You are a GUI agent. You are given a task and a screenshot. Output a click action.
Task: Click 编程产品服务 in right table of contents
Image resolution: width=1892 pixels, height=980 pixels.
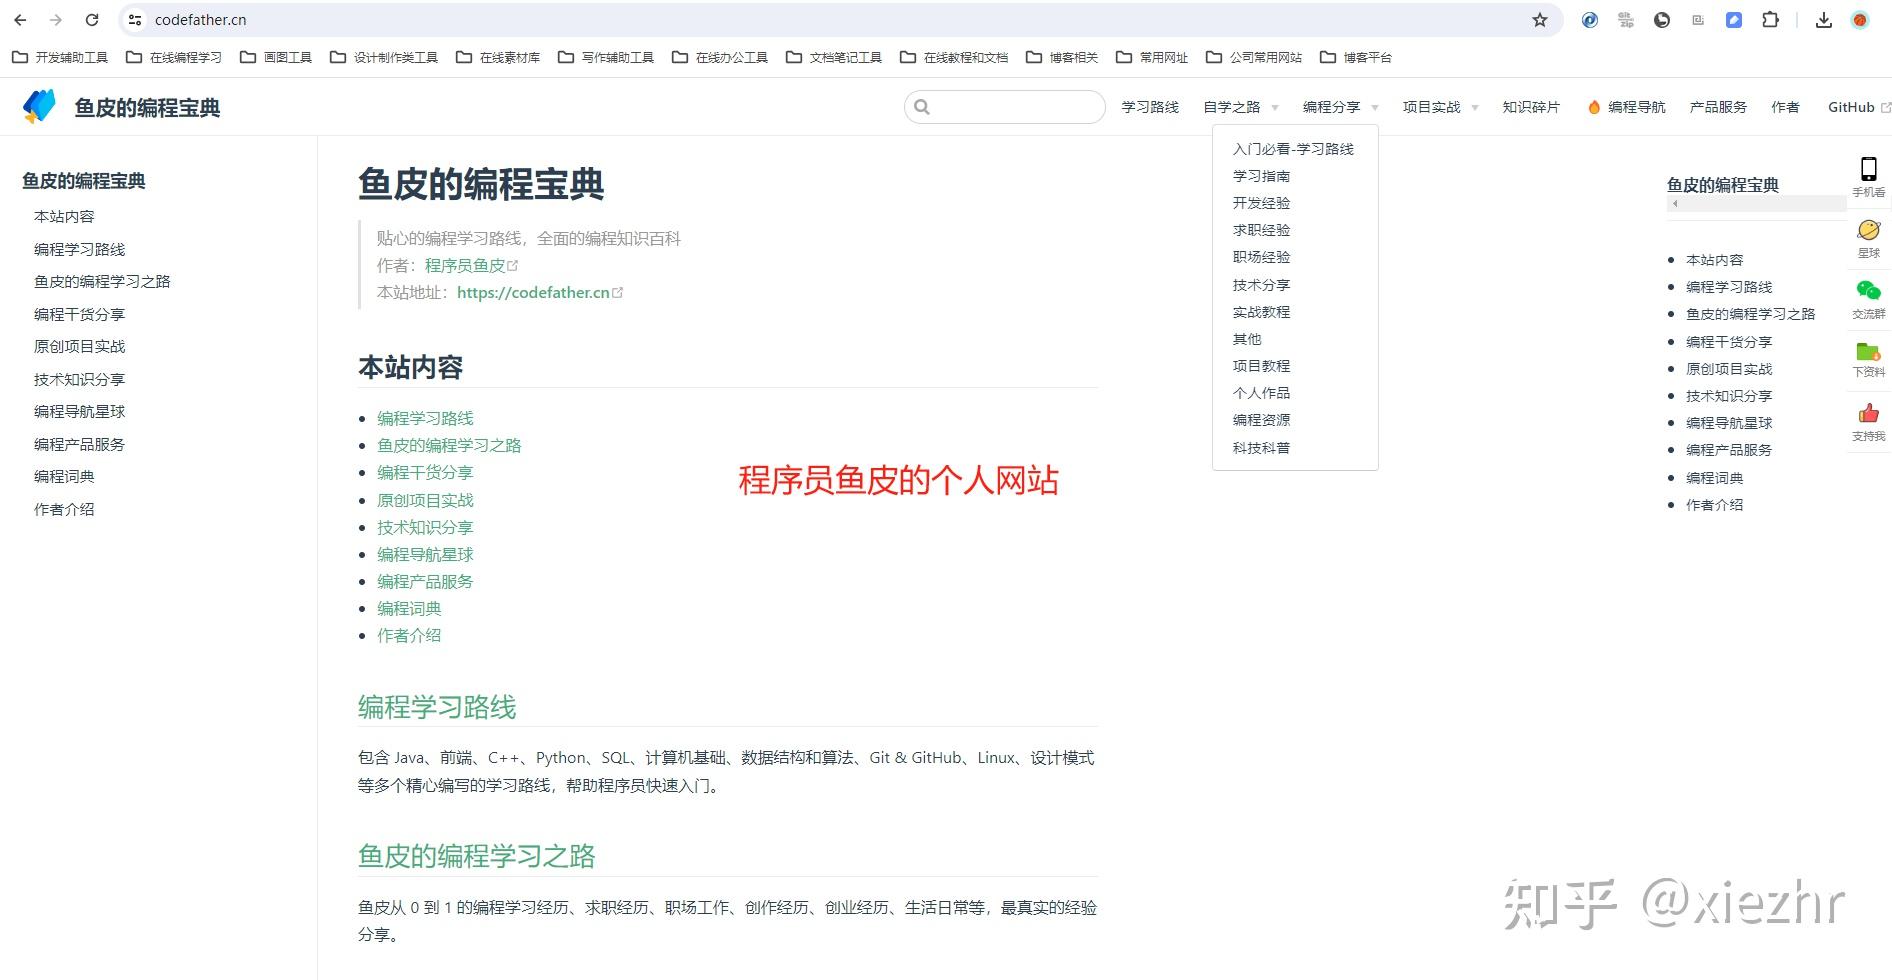pos(1728,450)
